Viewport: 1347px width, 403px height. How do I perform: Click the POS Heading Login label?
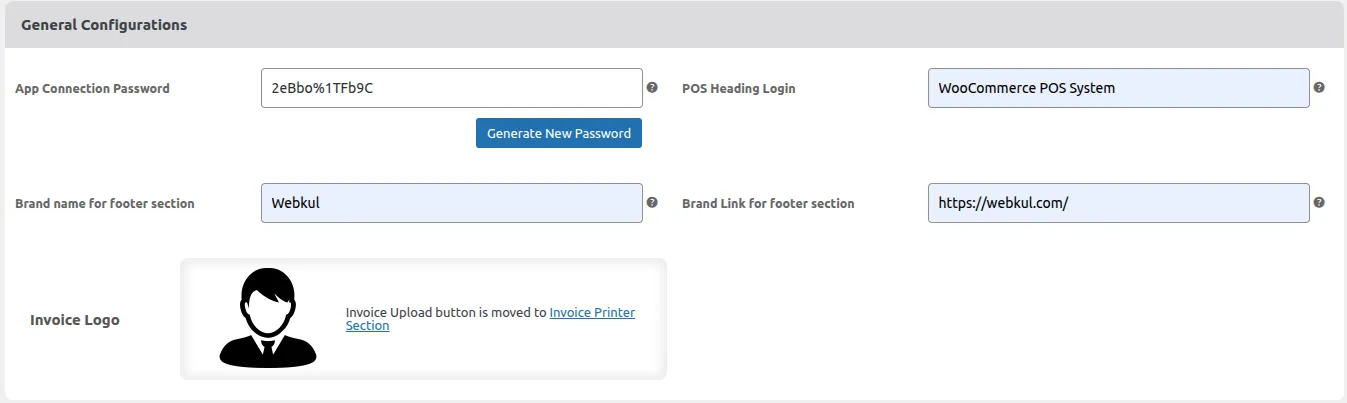pos(738,89)
